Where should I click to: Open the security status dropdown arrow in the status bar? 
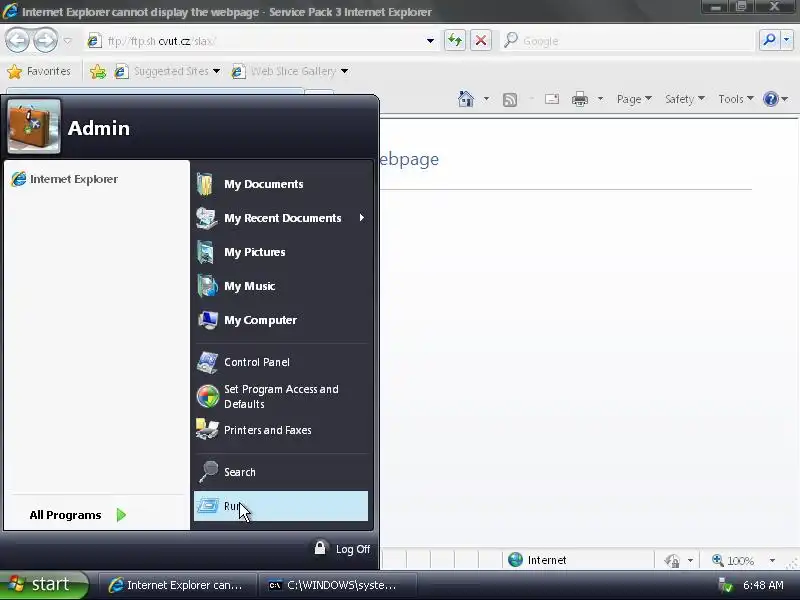(x=690, y=560)
